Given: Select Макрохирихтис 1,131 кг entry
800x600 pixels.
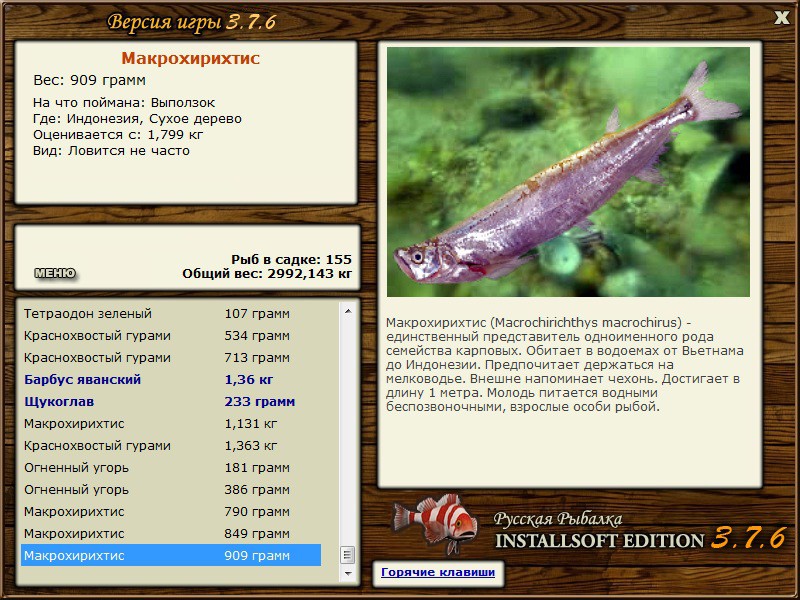Looking at the screenshot, I should (171, 423).
